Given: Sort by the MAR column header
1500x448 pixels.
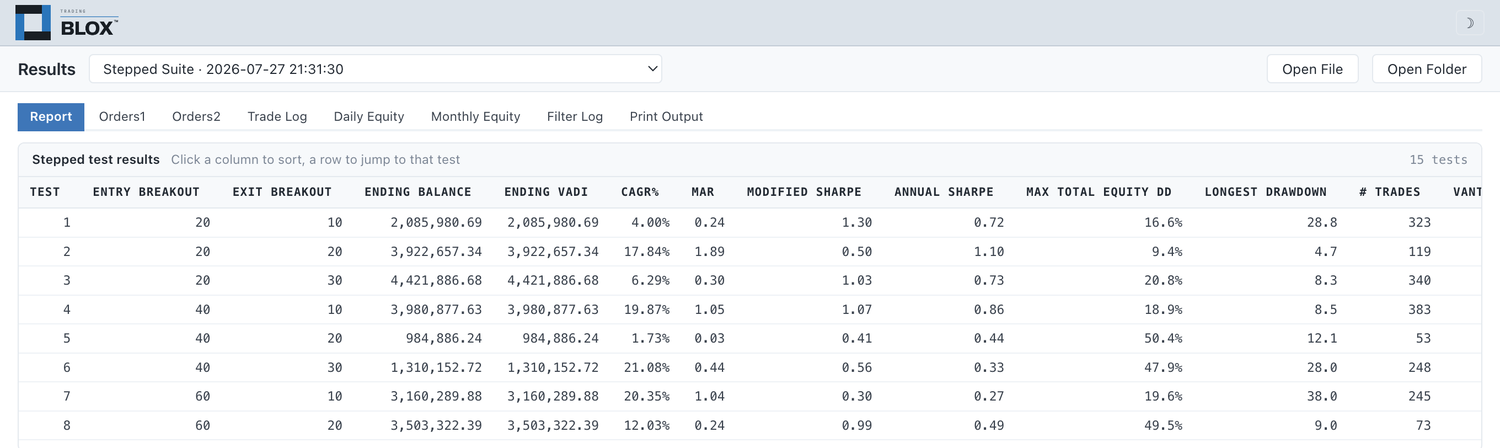Looking at the screenshot, I should [703, 192].
